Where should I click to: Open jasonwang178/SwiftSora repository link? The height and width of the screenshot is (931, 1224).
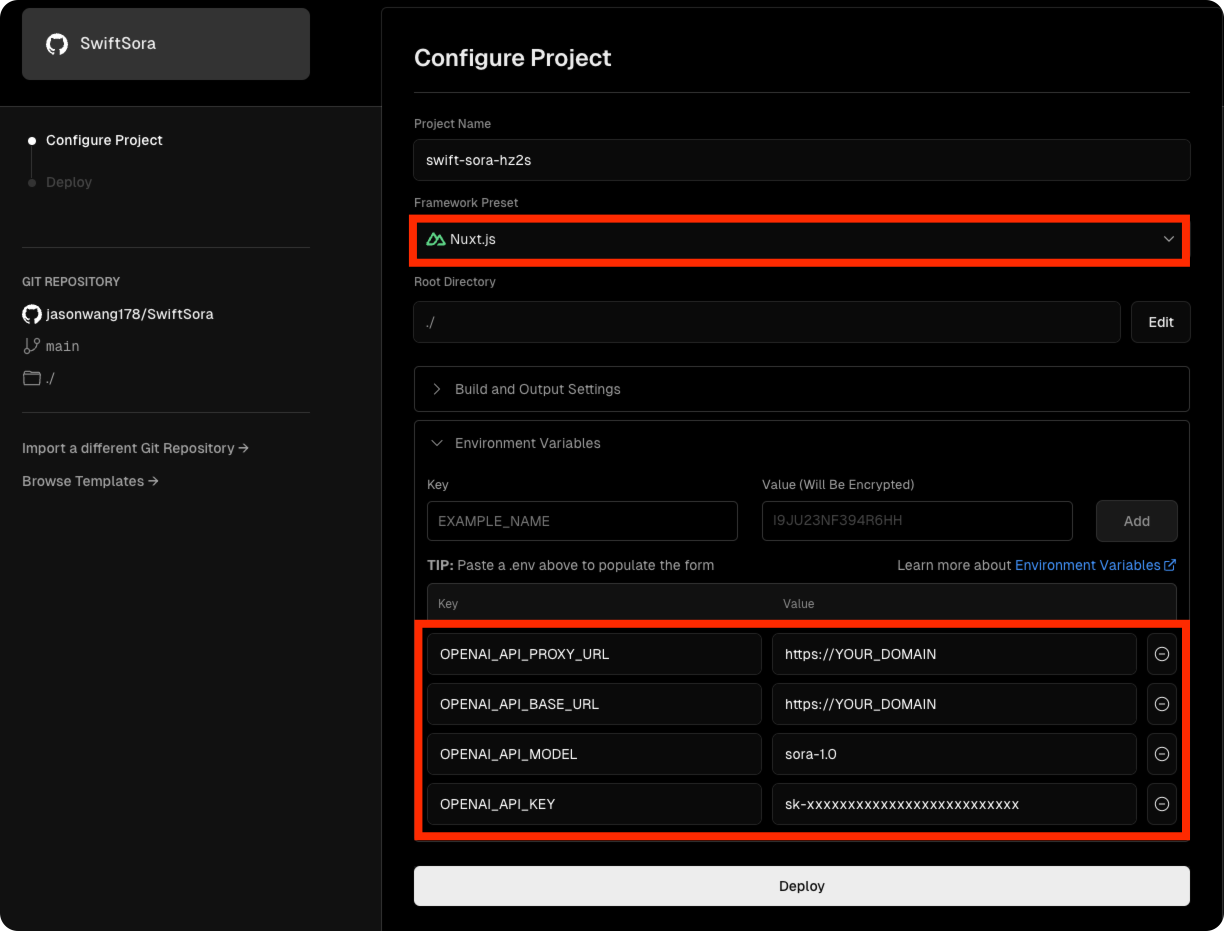tap(129, 314)
